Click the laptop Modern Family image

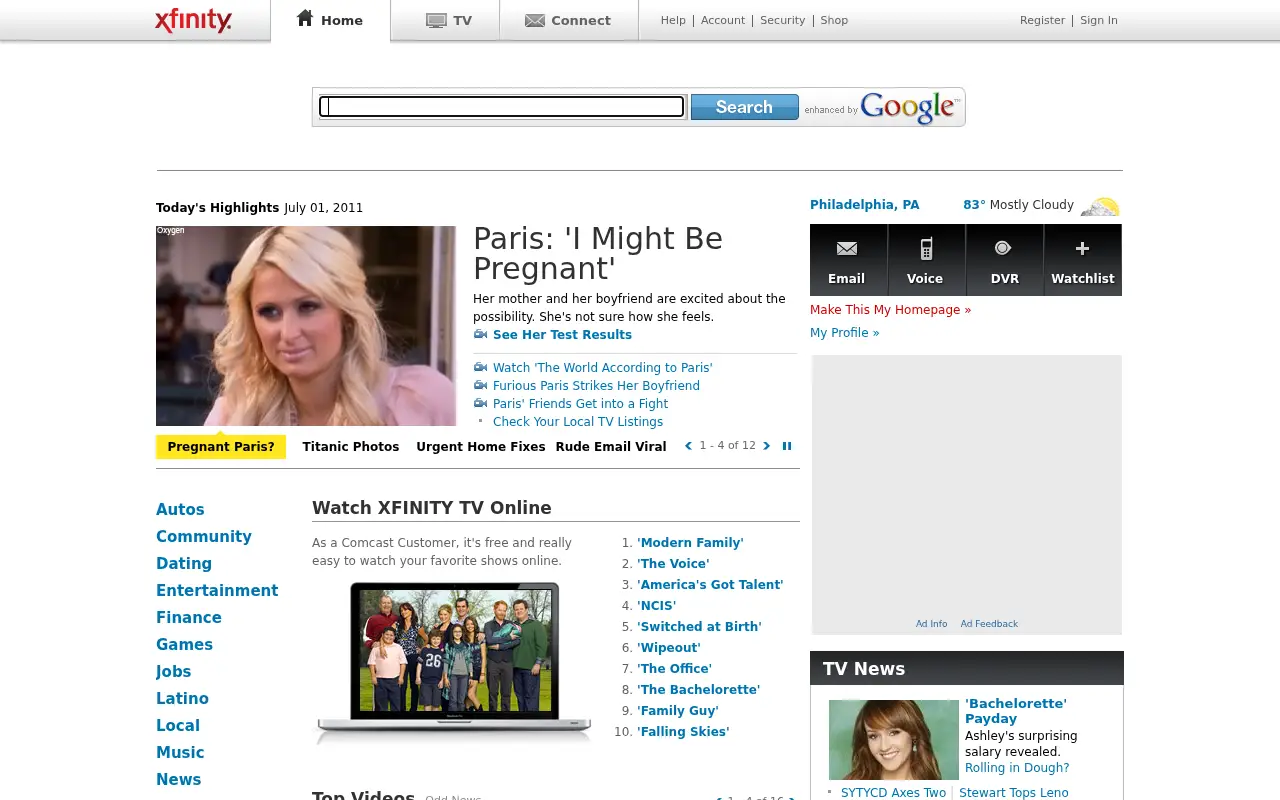click(454, 662)
